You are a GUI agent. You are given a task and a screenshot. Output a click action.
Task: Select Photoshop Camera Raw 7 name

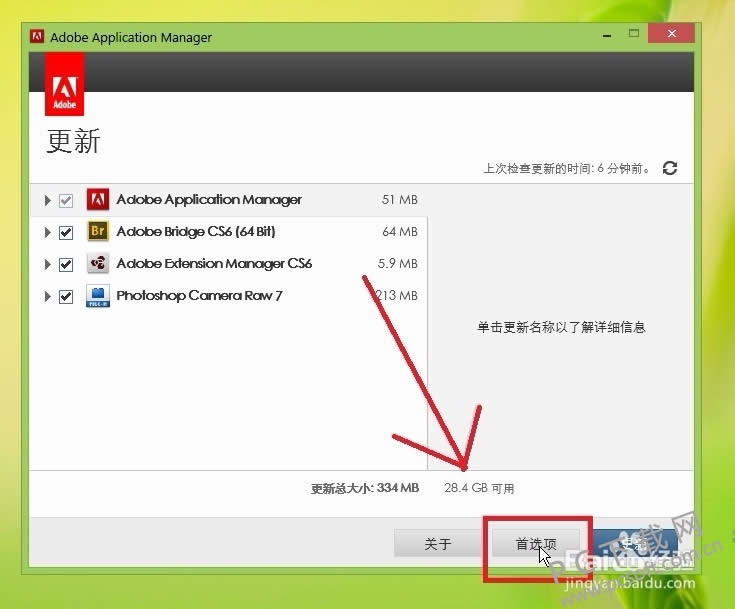pos(199,295)
